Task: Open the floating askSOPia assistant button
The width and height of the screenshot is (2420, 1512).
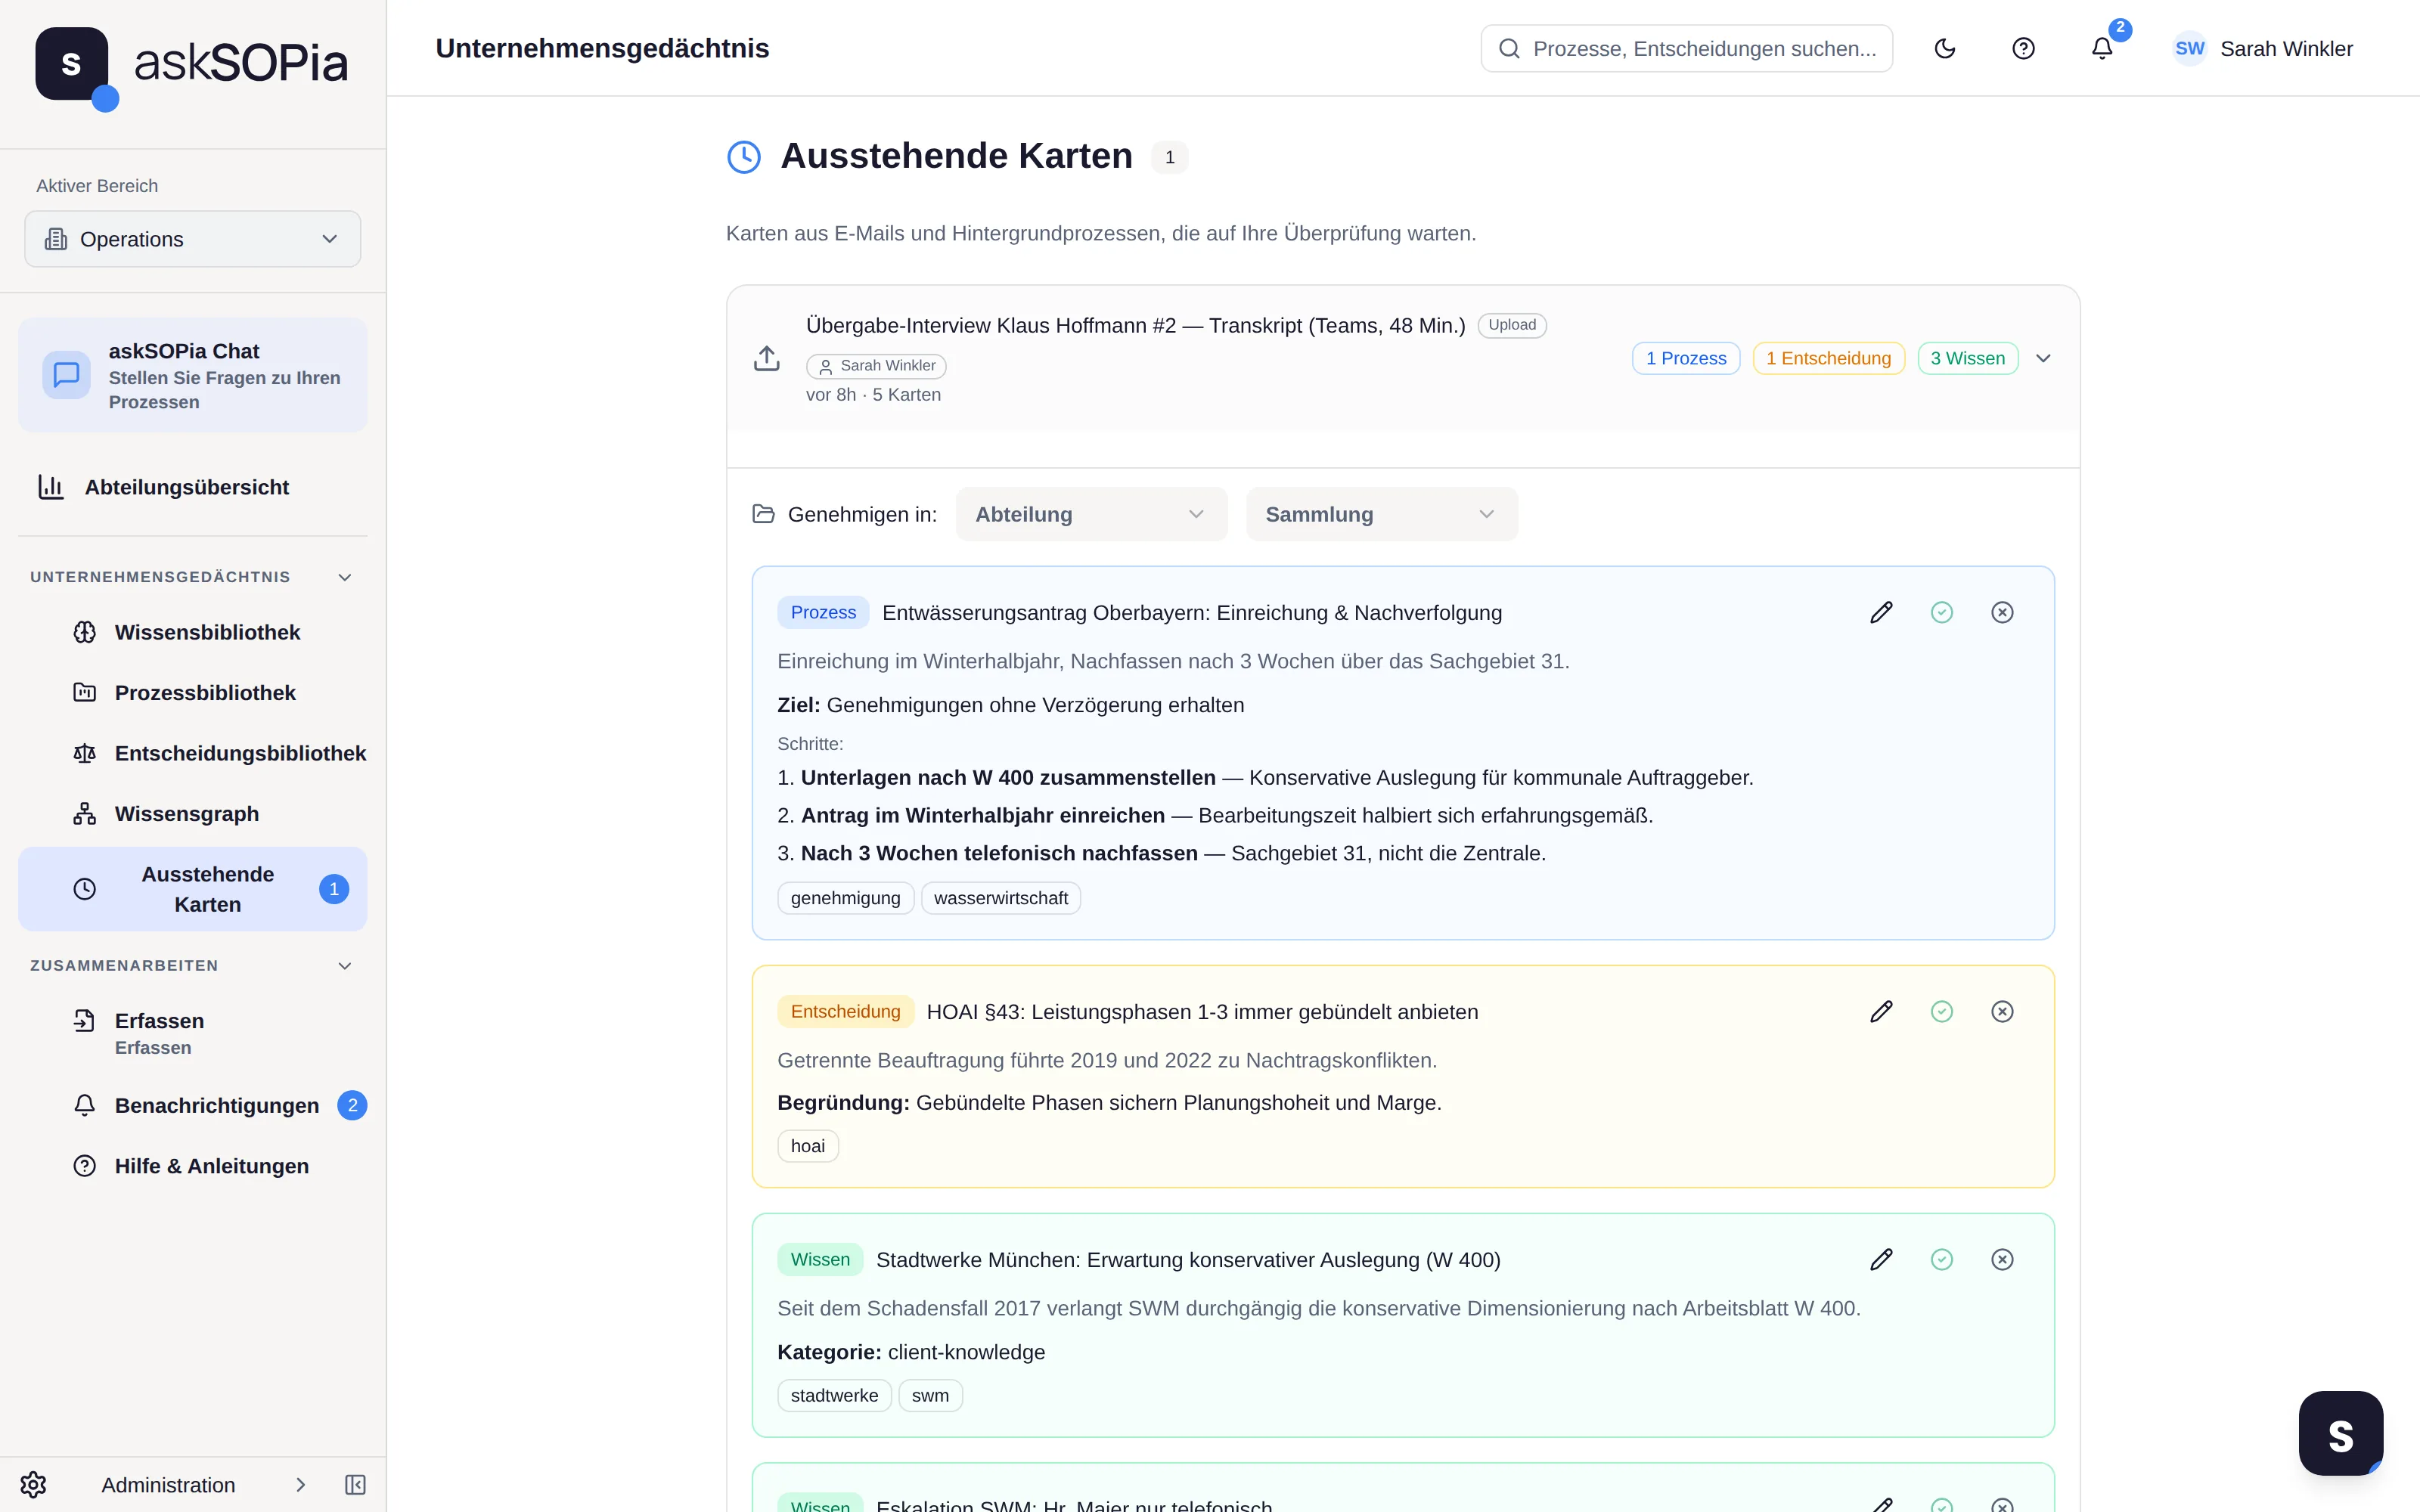Action: coord(2340,1433)
